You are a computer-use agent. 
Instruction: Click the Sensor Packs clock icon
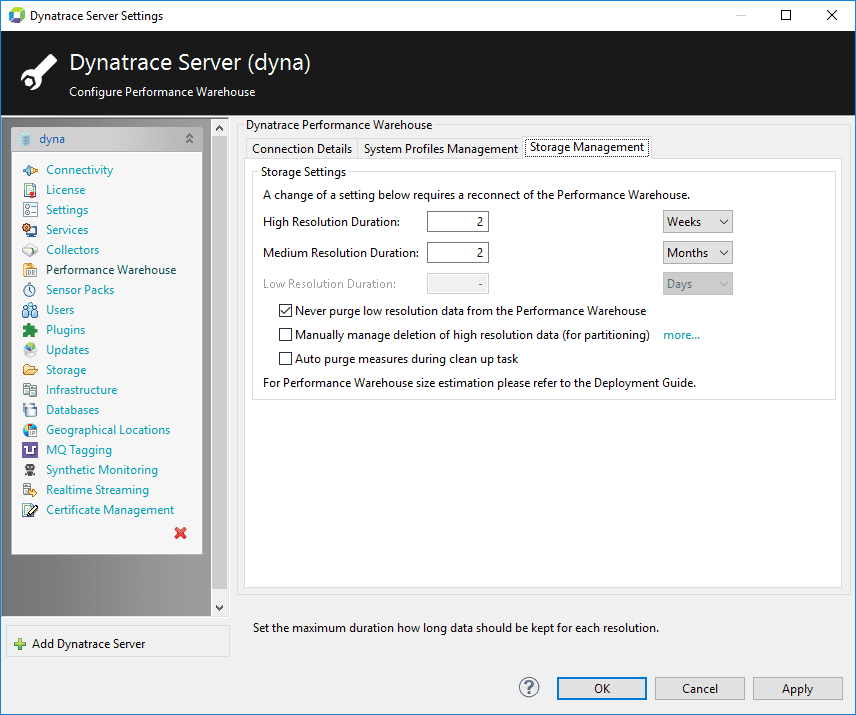pyautogui.click(x=30, y=290)
